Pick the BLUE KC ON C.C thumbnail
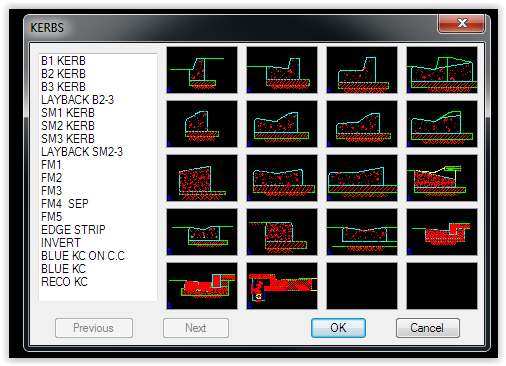This screenshot has height=366, width=506. click(x=442, y=232)
